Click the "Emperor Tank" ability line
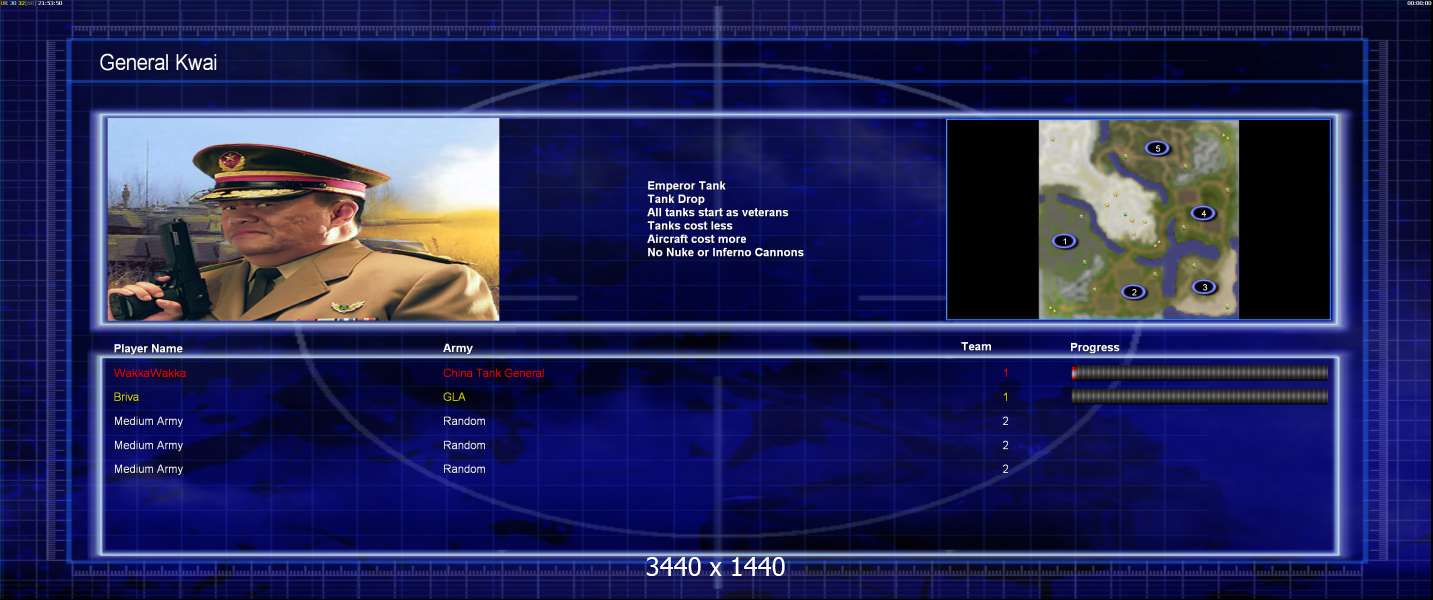The image size is (1433, 600). pos(686,186)
